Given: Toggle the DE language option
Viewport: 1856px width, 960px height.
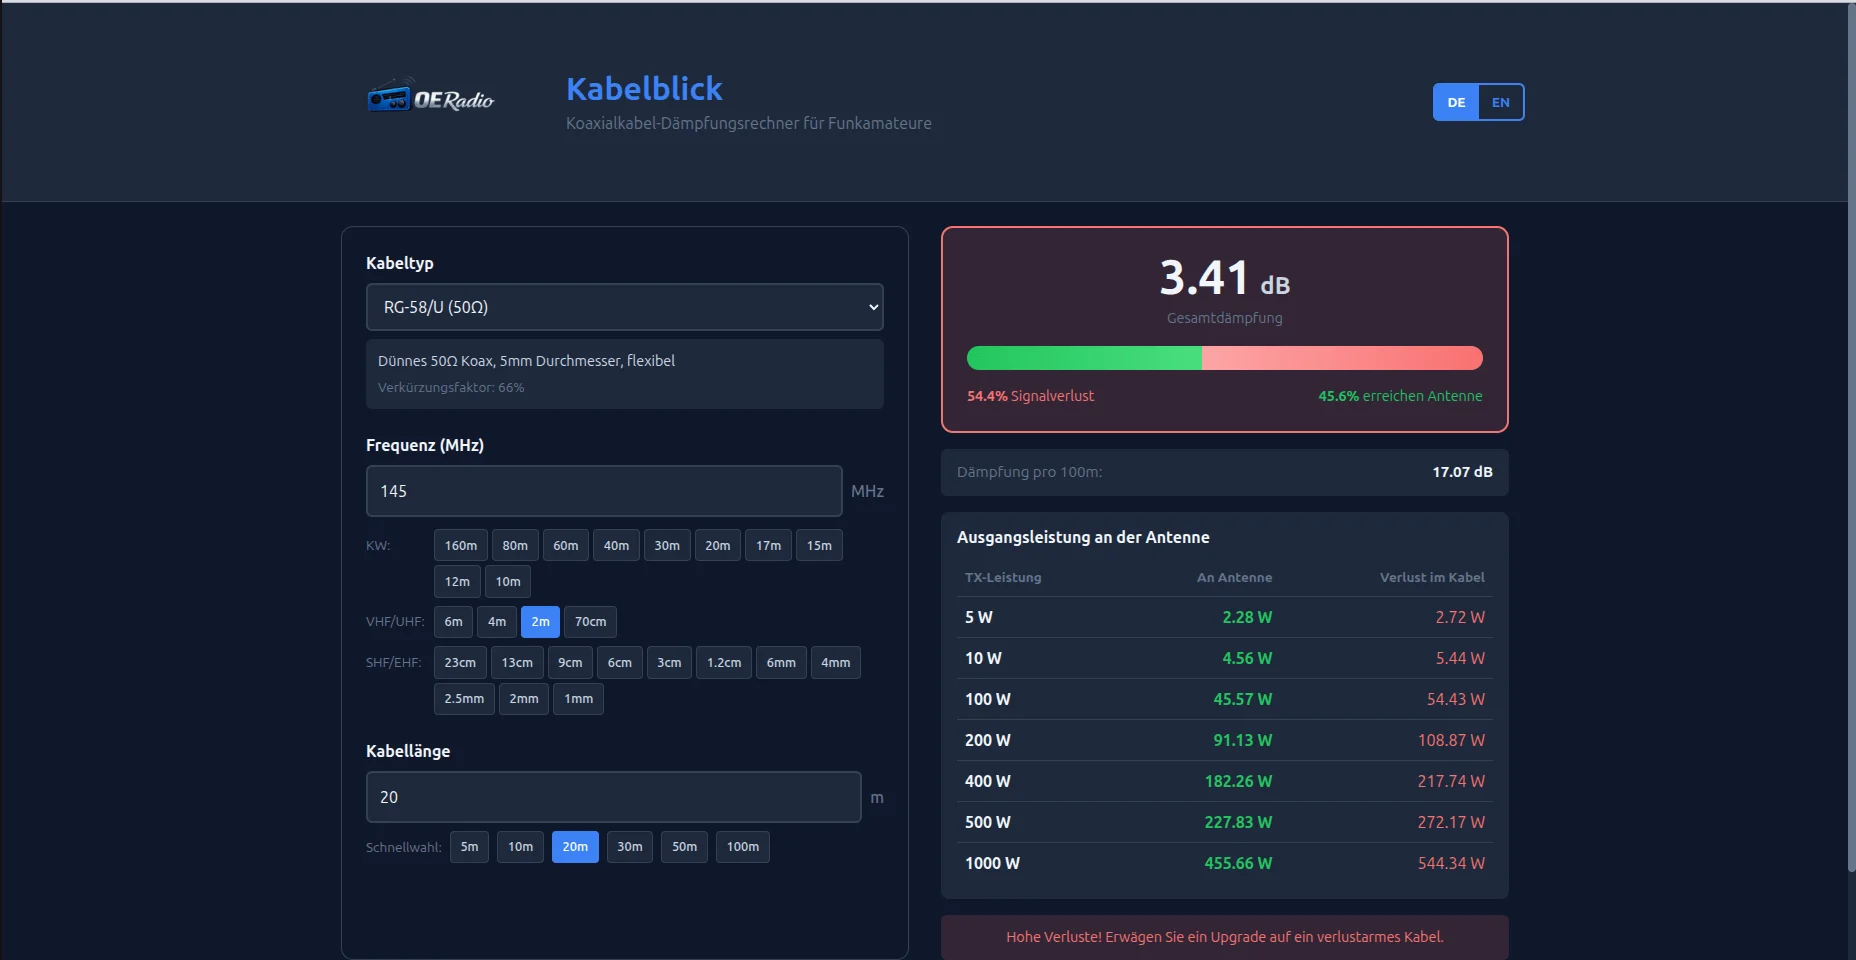Looking at the screenshot, I should (x=1457, y=102).
